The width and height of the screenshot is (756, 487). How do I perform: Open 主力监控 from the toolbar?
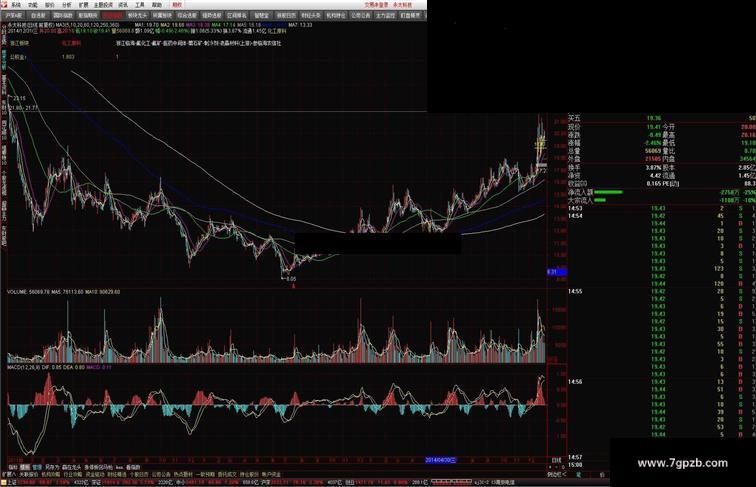coord(386,15)
